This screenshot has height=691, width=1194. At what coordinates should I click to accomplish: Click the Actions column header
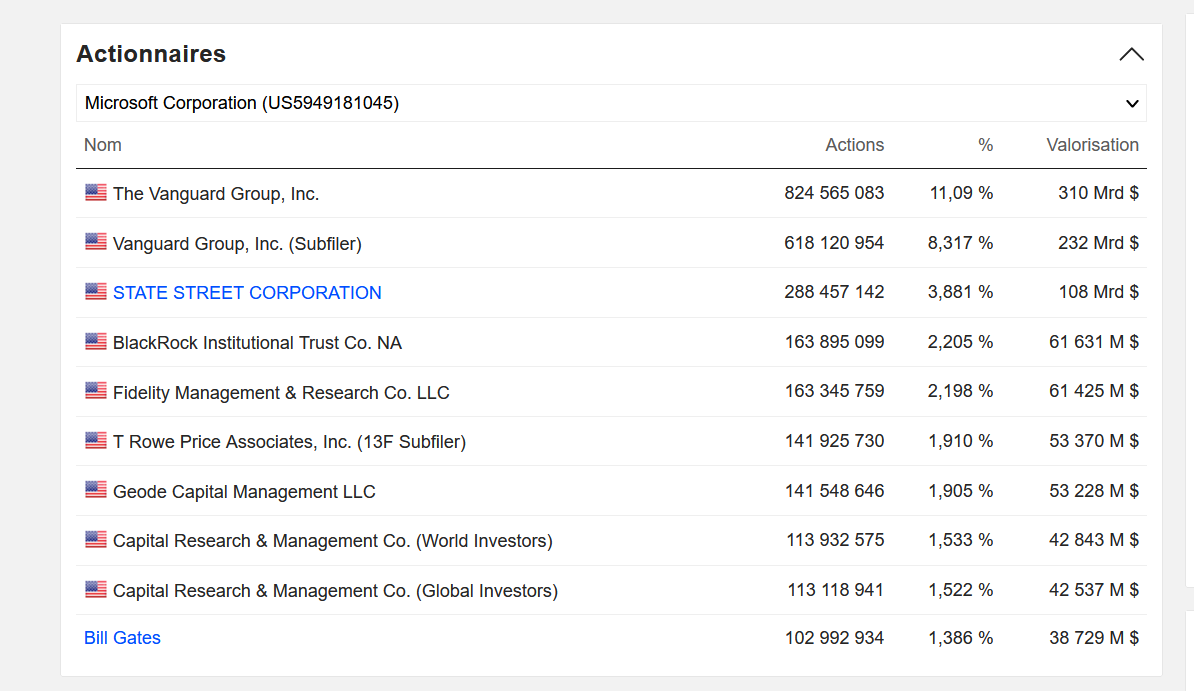click(x=854, y=145)
